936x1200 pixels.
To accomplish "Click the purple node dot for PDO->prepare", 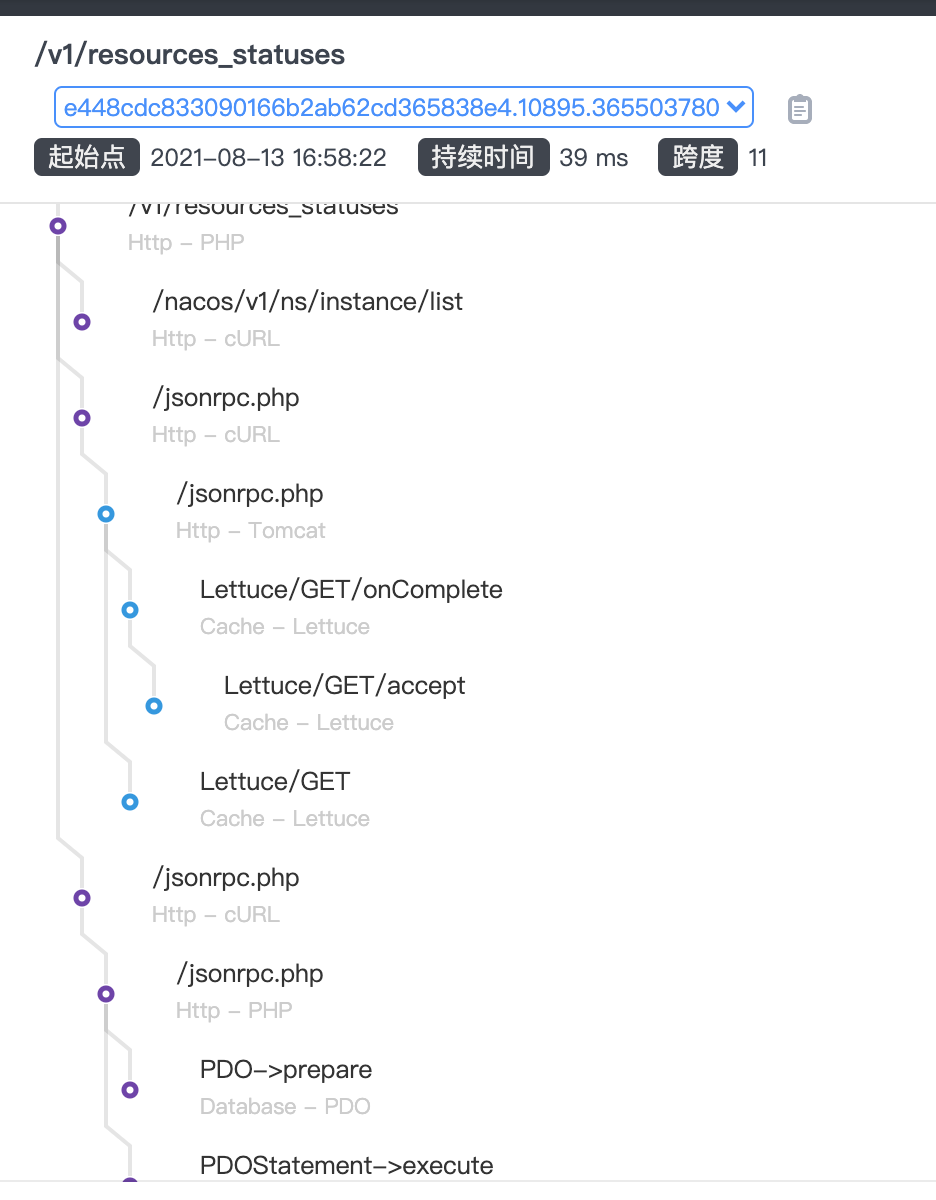I will pos(130,1089).
